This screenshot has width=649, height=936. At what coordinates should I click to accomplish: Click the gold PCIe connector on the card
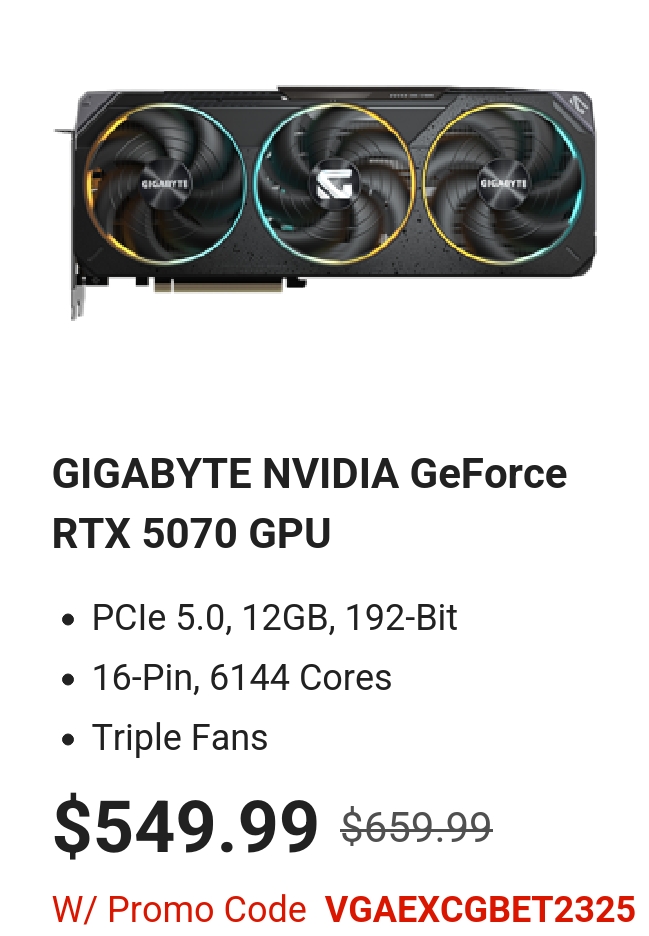[218, 287]
